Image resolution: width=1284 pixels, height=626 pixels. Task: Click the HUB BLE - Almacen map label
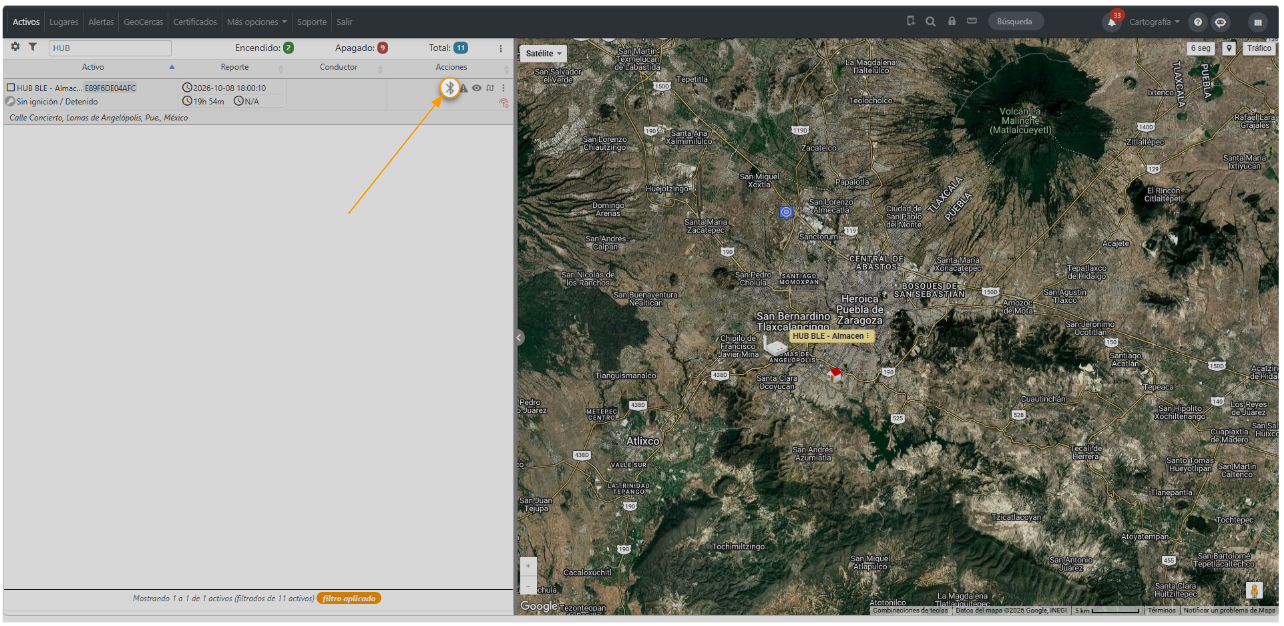click(x=832, y=337)
